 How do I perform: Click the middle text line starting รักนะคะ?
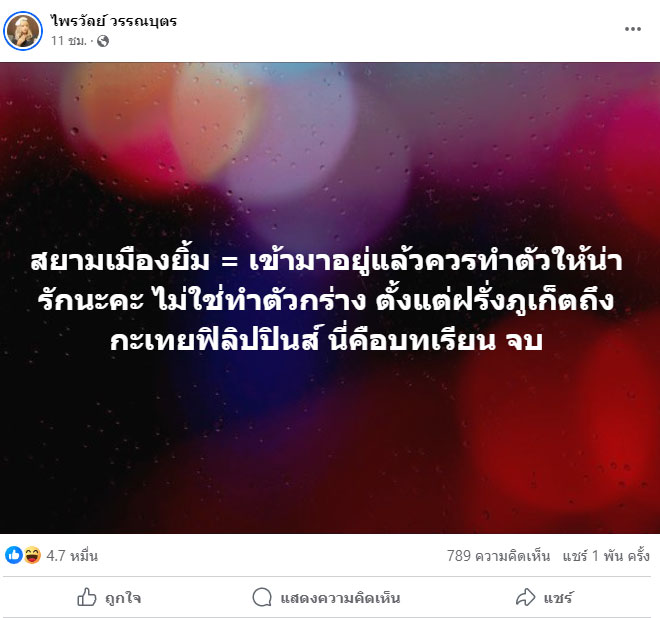coord(326,301)
